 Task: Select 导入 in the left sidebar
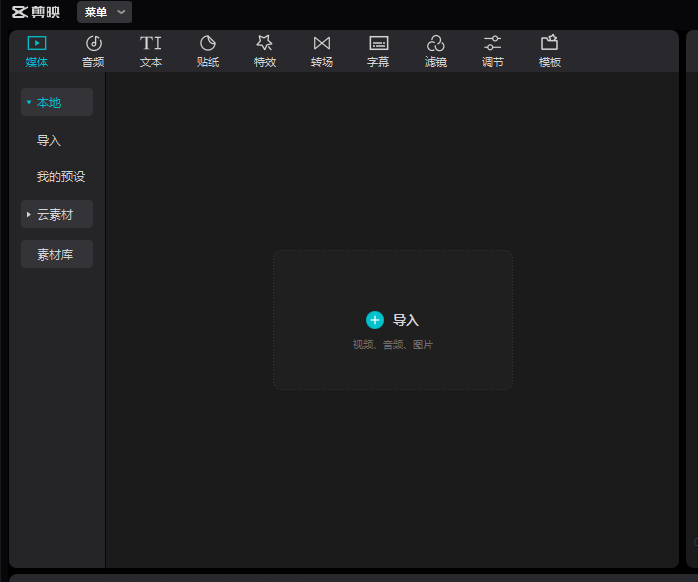pos(49,141)
